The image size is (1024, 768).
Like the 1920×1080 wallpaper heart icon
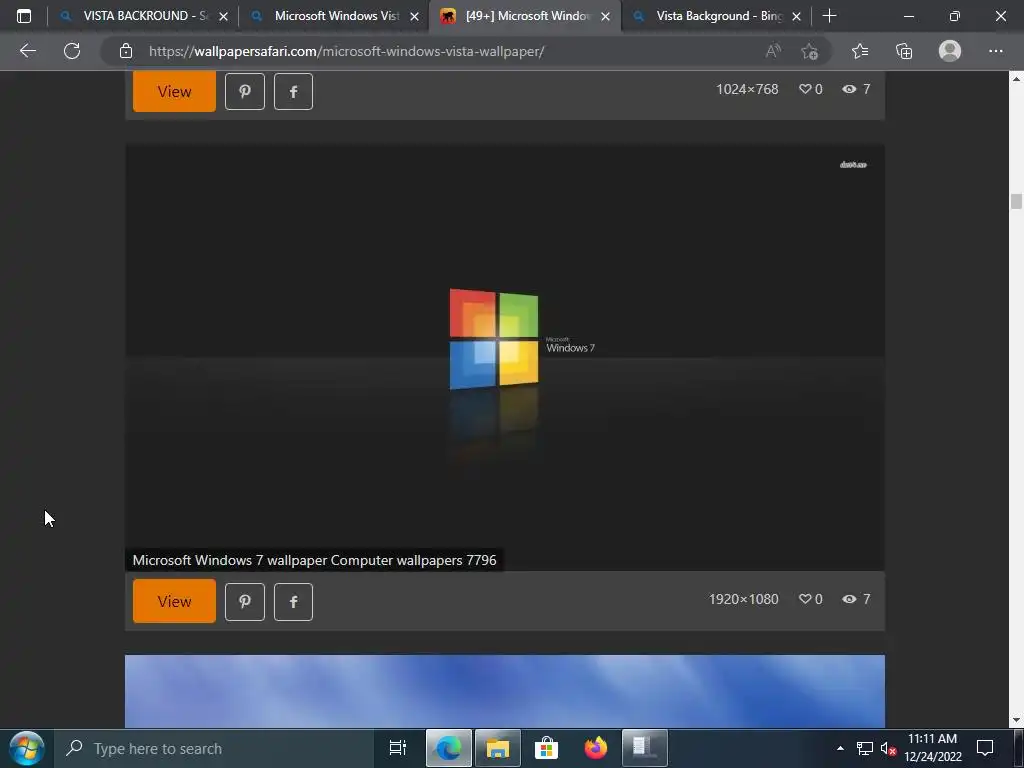pos(805,599)
